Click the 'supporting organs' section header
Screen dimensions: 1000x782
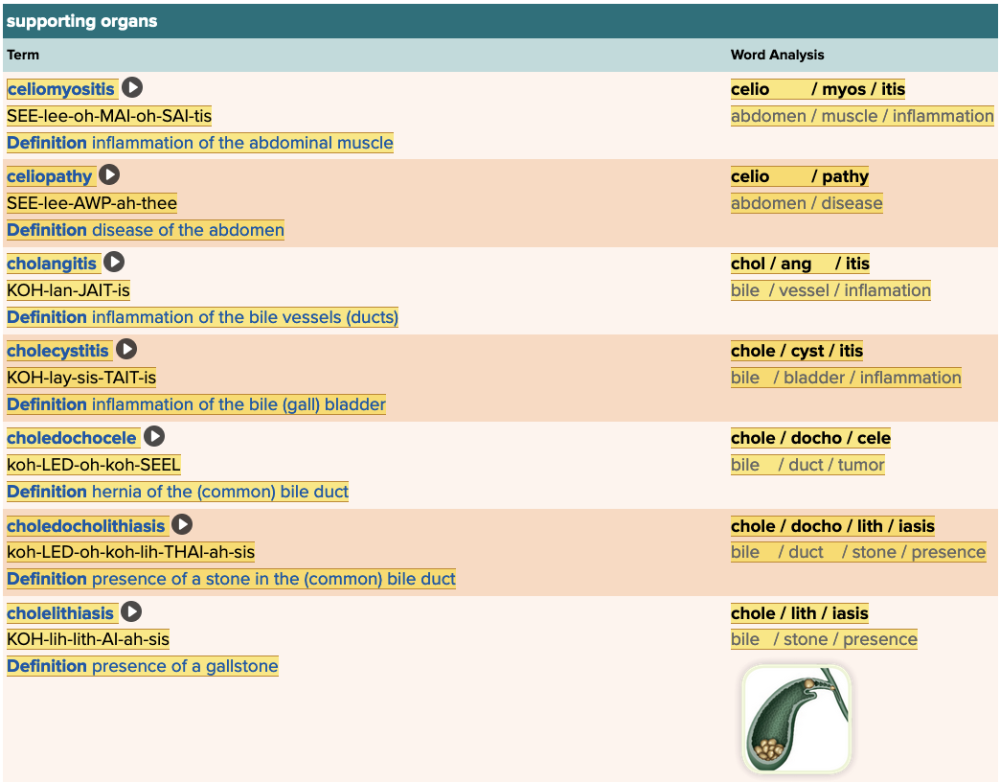coord(82,21)
